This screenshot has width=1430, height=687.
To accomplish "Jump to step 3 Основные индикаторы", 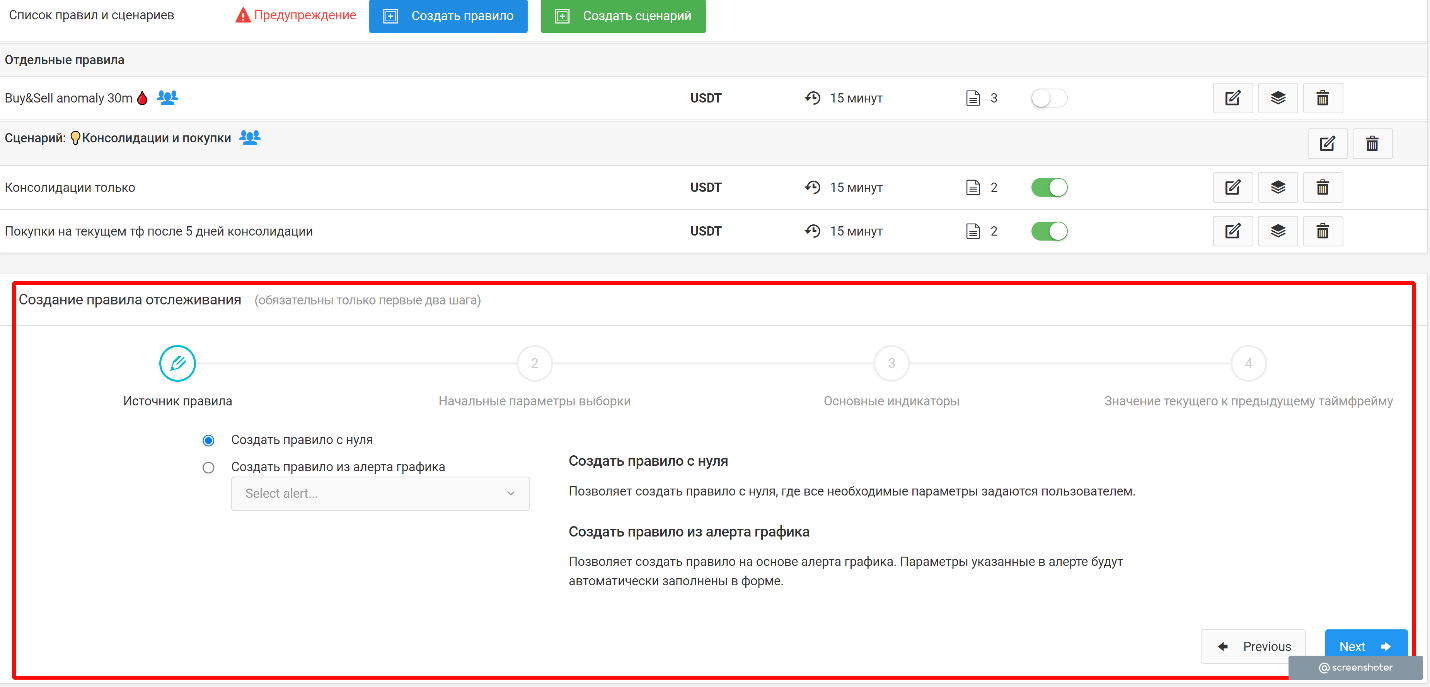I will 891,364.
